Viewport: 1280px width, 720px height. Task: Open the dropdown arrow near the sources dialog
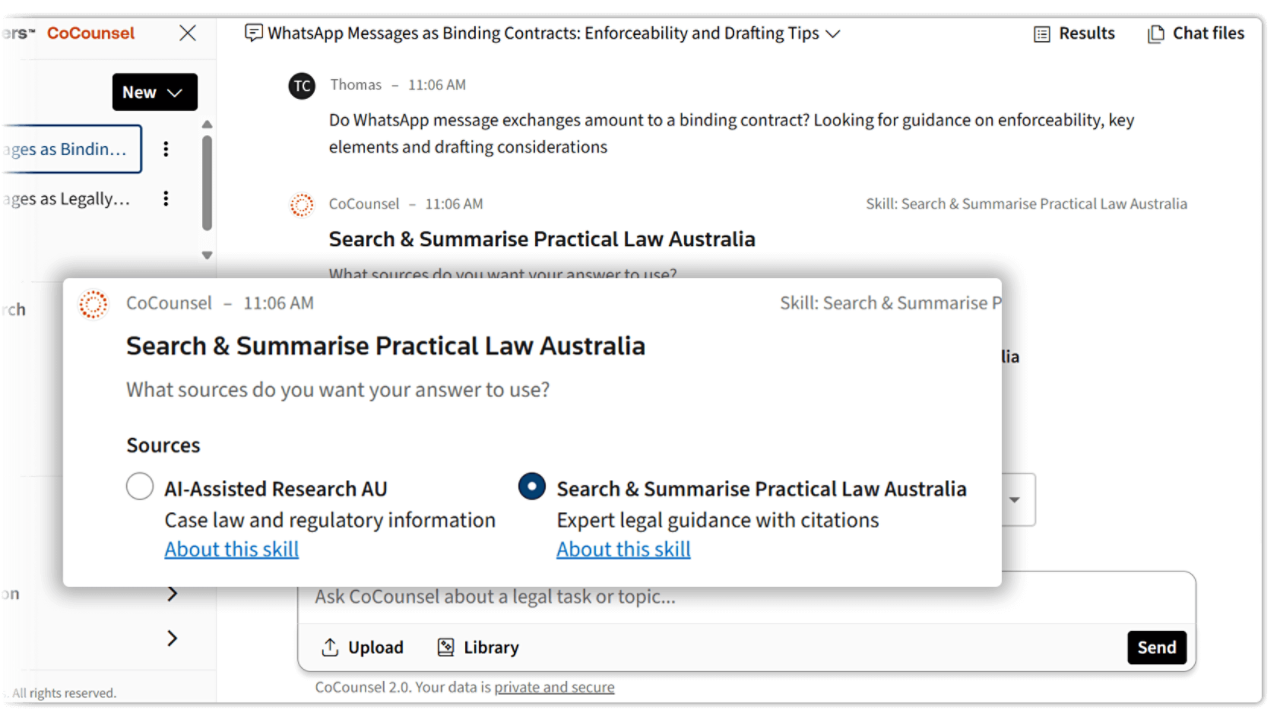[x=1016, y=499]
